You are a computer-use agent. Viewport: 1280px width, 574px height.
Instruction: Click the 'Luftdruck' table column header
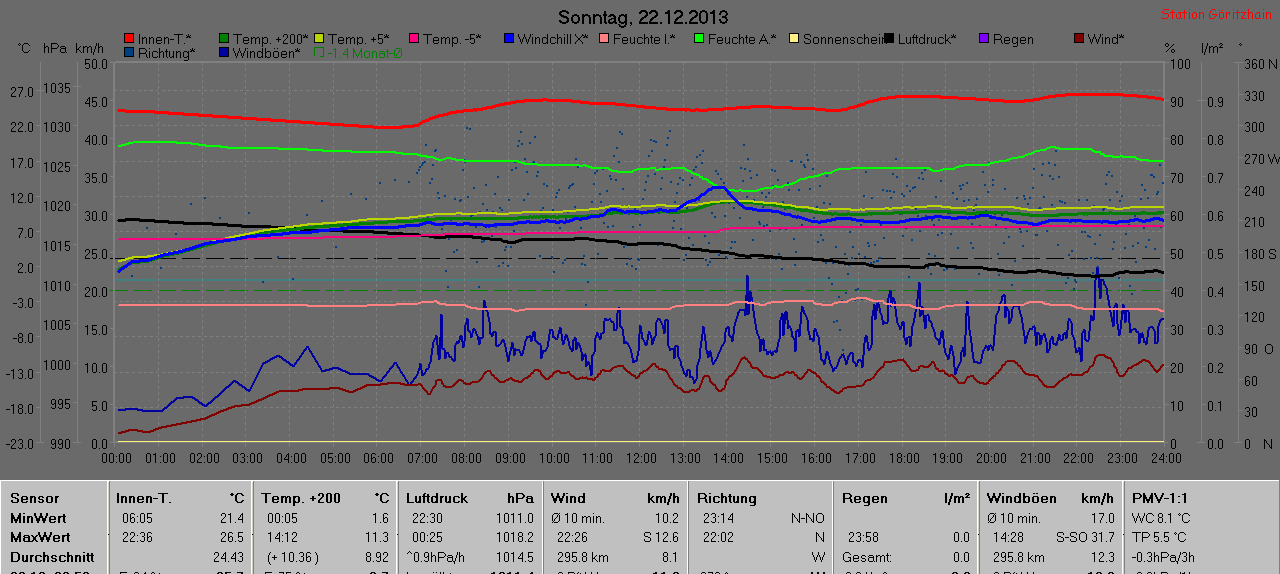coord(437,498)
